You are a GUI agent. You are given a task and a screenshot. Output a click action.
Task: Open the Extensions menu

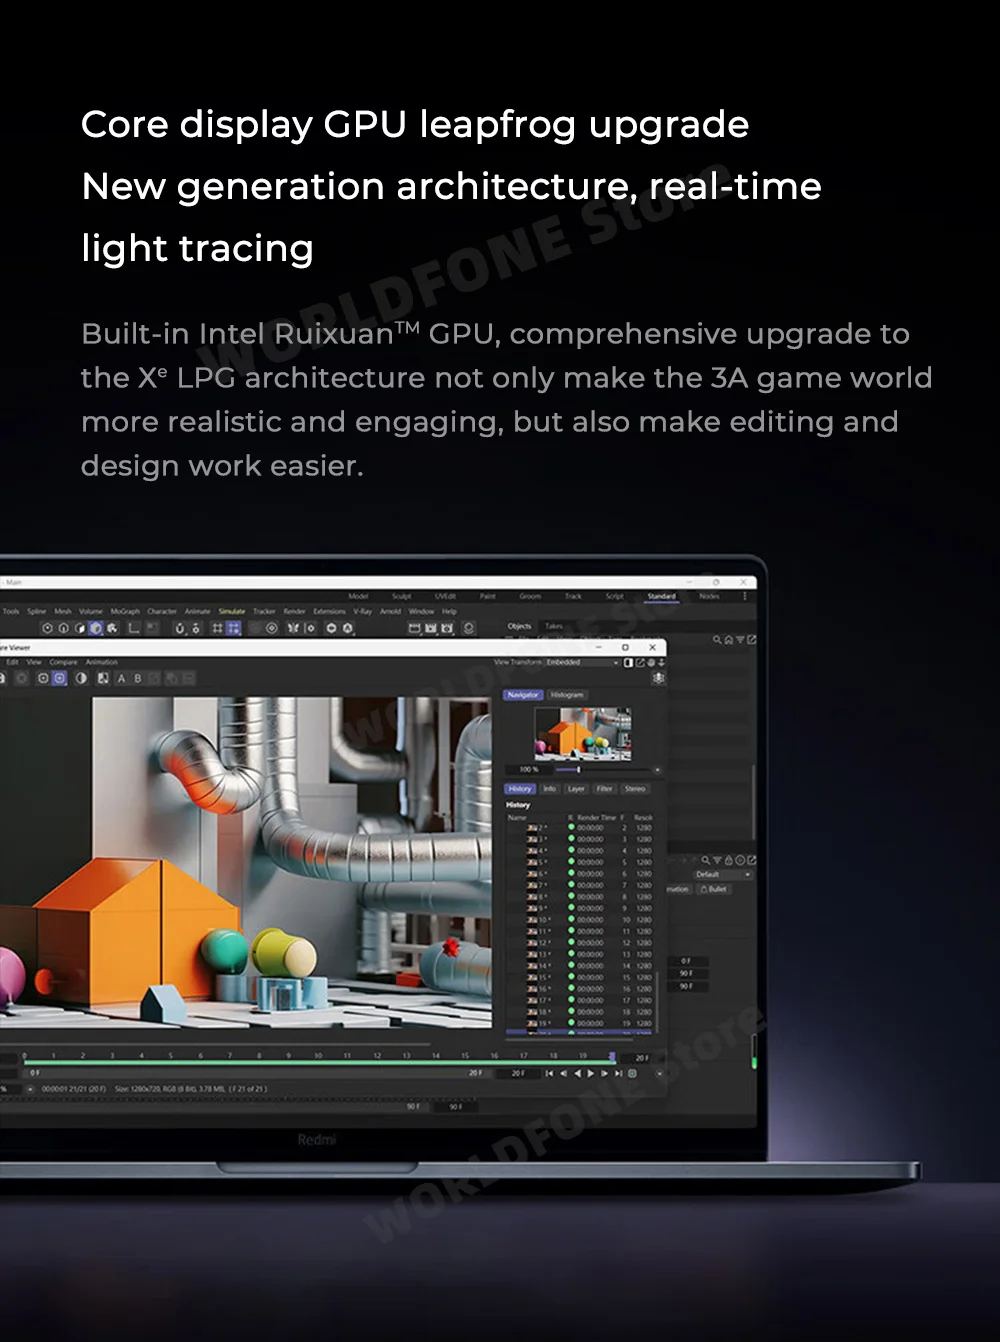(x=329, y=611)
